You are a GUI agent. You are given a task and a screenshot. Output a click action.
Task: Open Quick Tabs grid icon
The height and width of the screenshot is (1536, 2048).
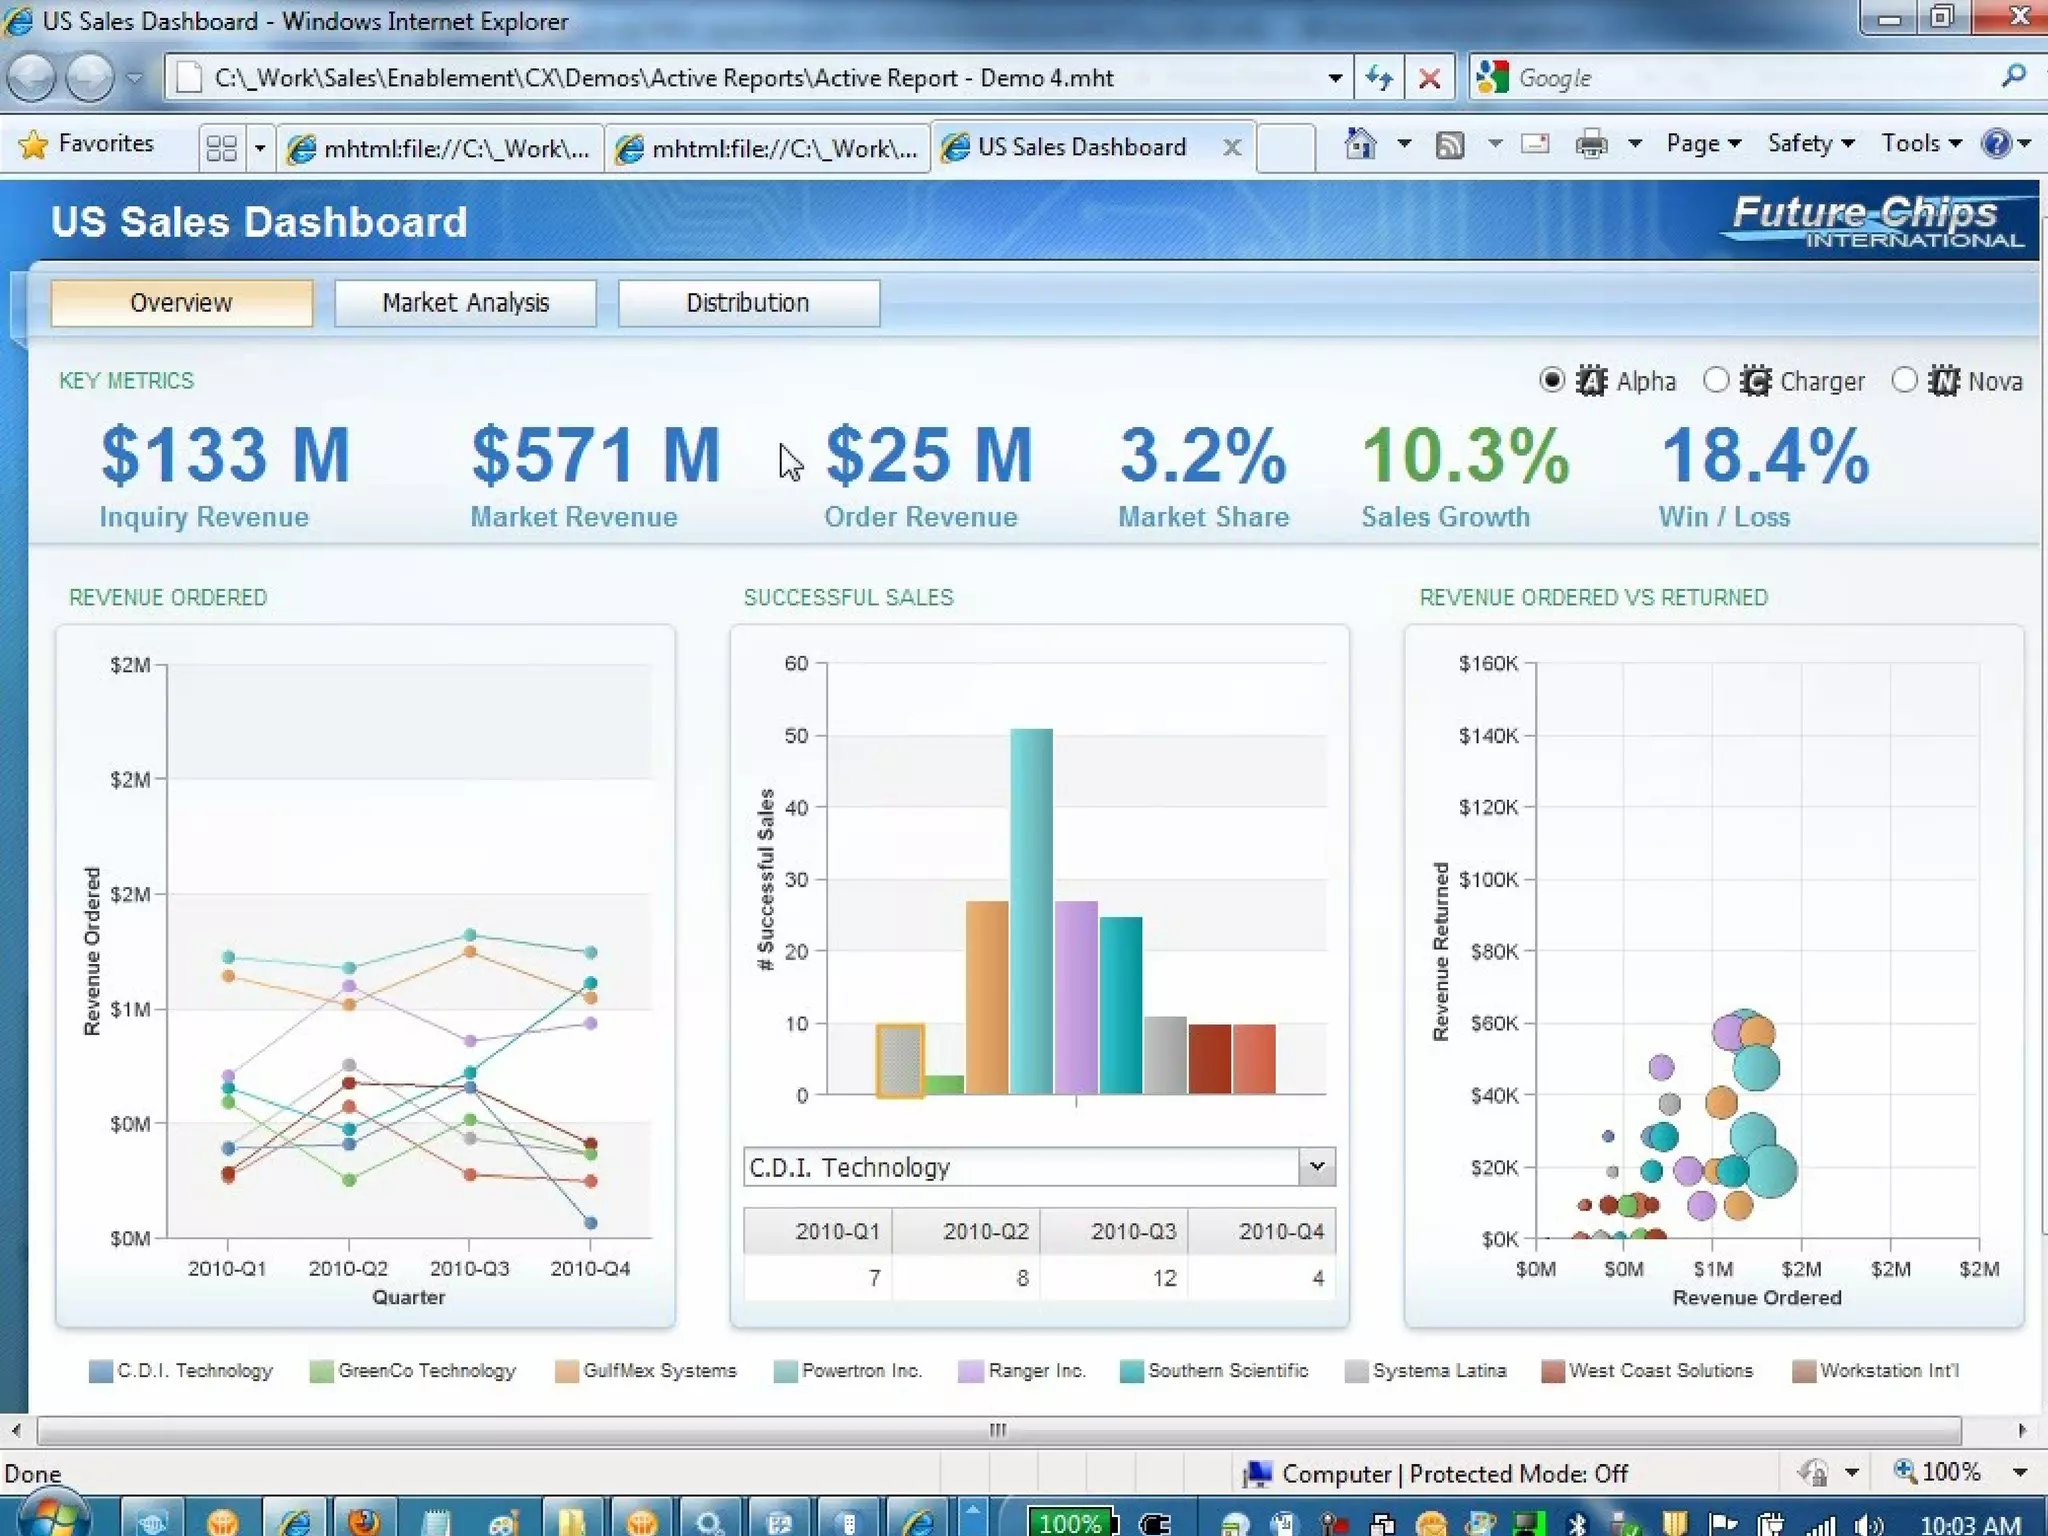[221, 148]
